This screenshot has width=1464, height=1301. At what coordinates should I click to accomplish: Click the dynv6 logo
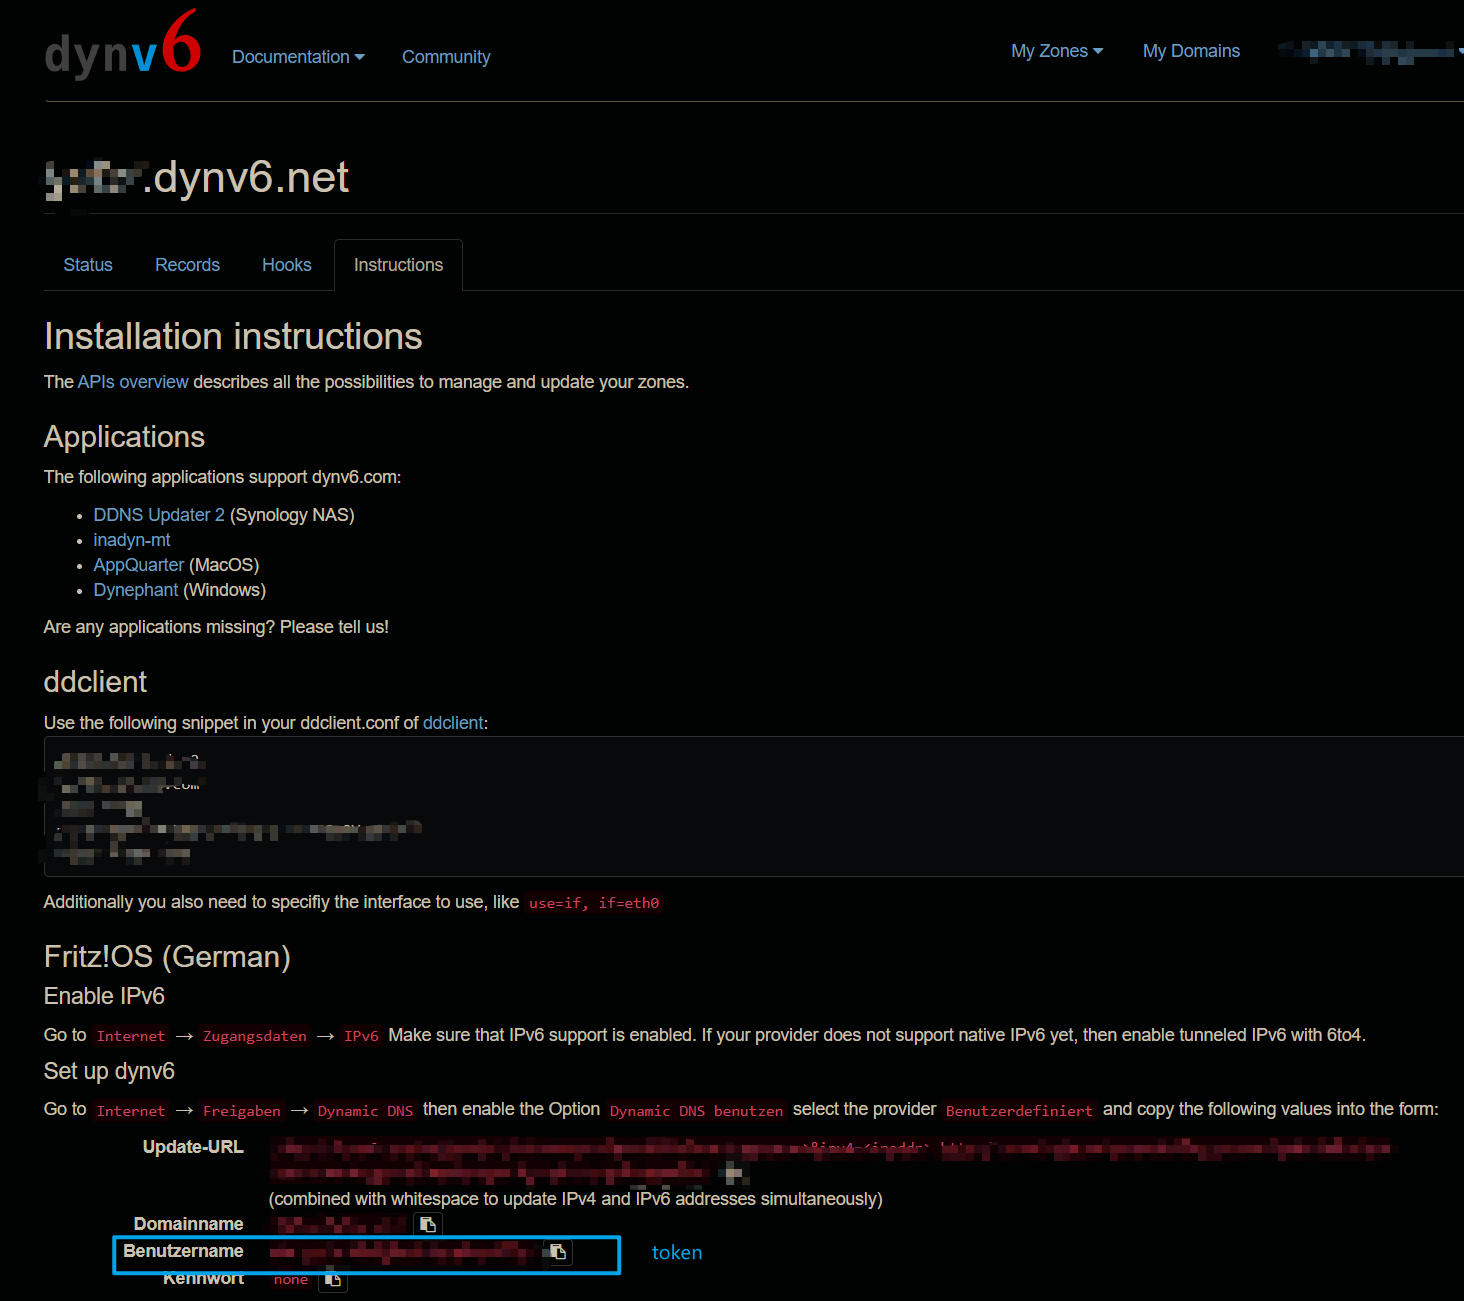[123, 46]
